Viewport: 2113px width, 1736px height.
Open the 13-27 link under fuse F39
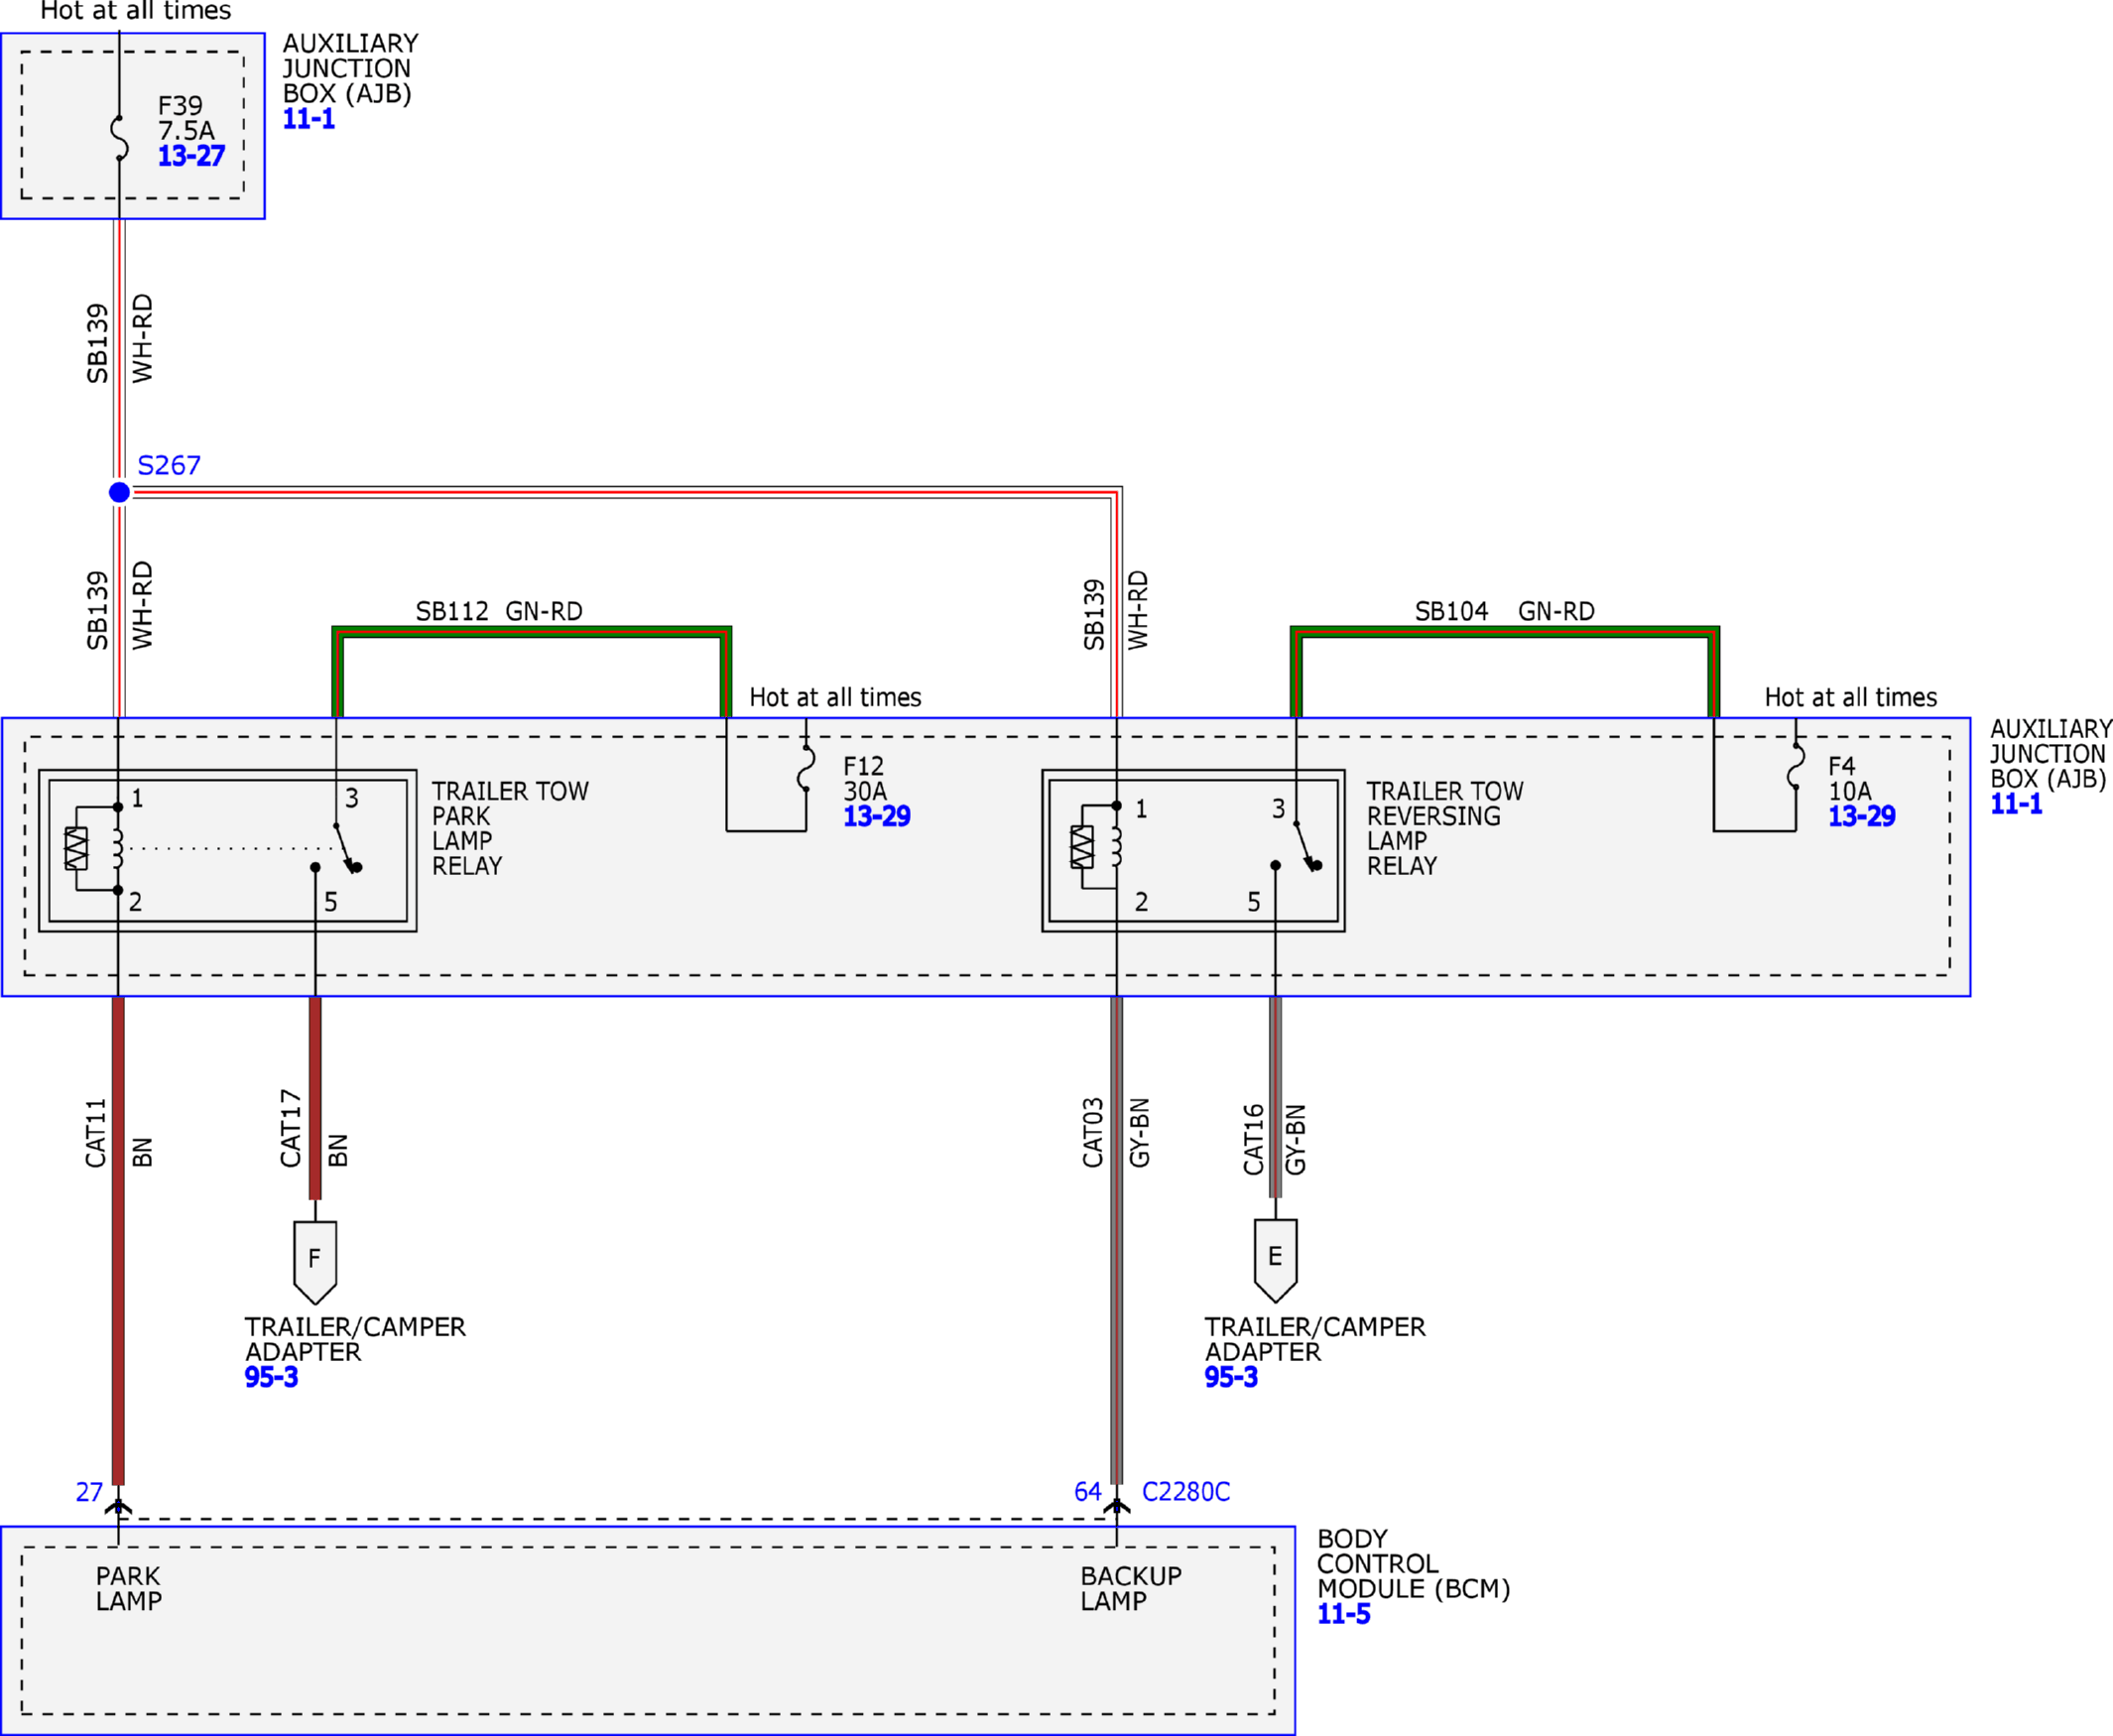191,156
